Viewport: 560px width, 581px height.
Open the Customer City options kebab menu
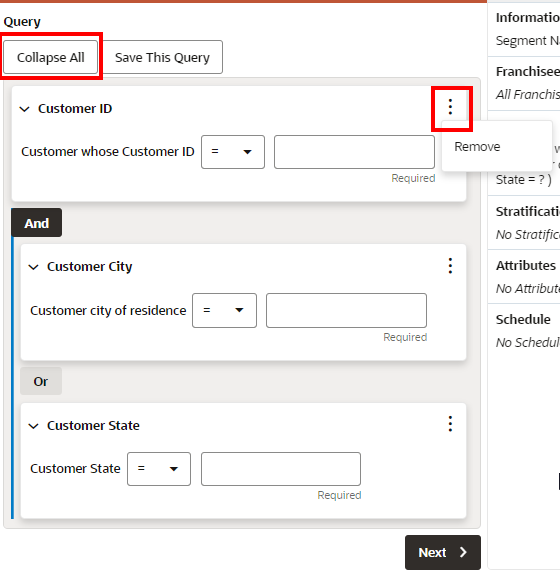[450, 266]
